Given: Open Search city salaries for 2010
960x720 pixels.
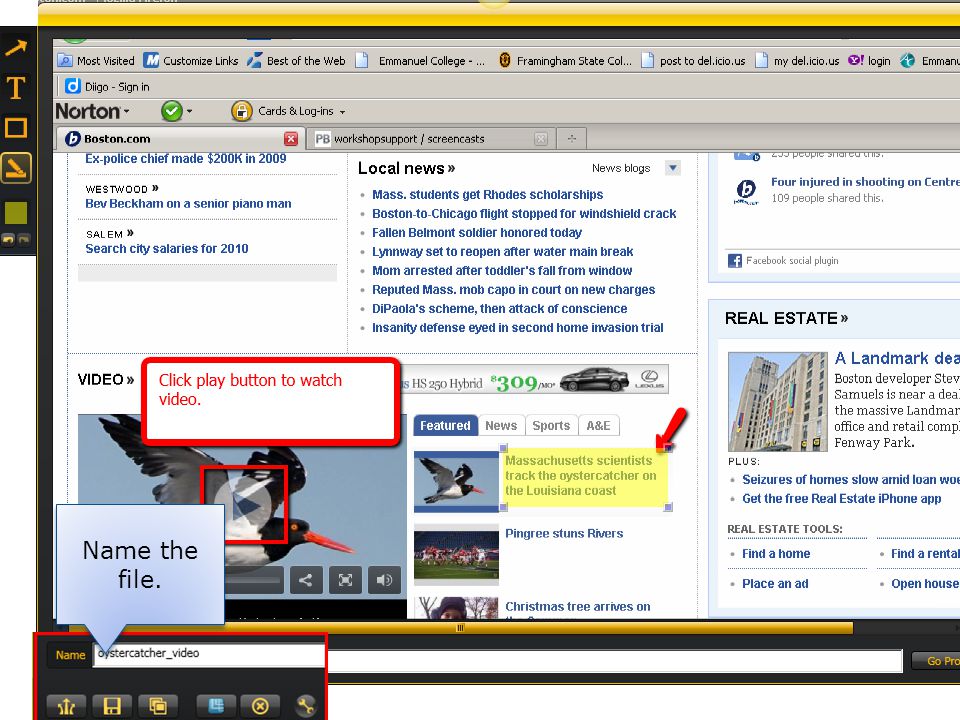Looking at the screenshot, I should [x=167, y=249].
